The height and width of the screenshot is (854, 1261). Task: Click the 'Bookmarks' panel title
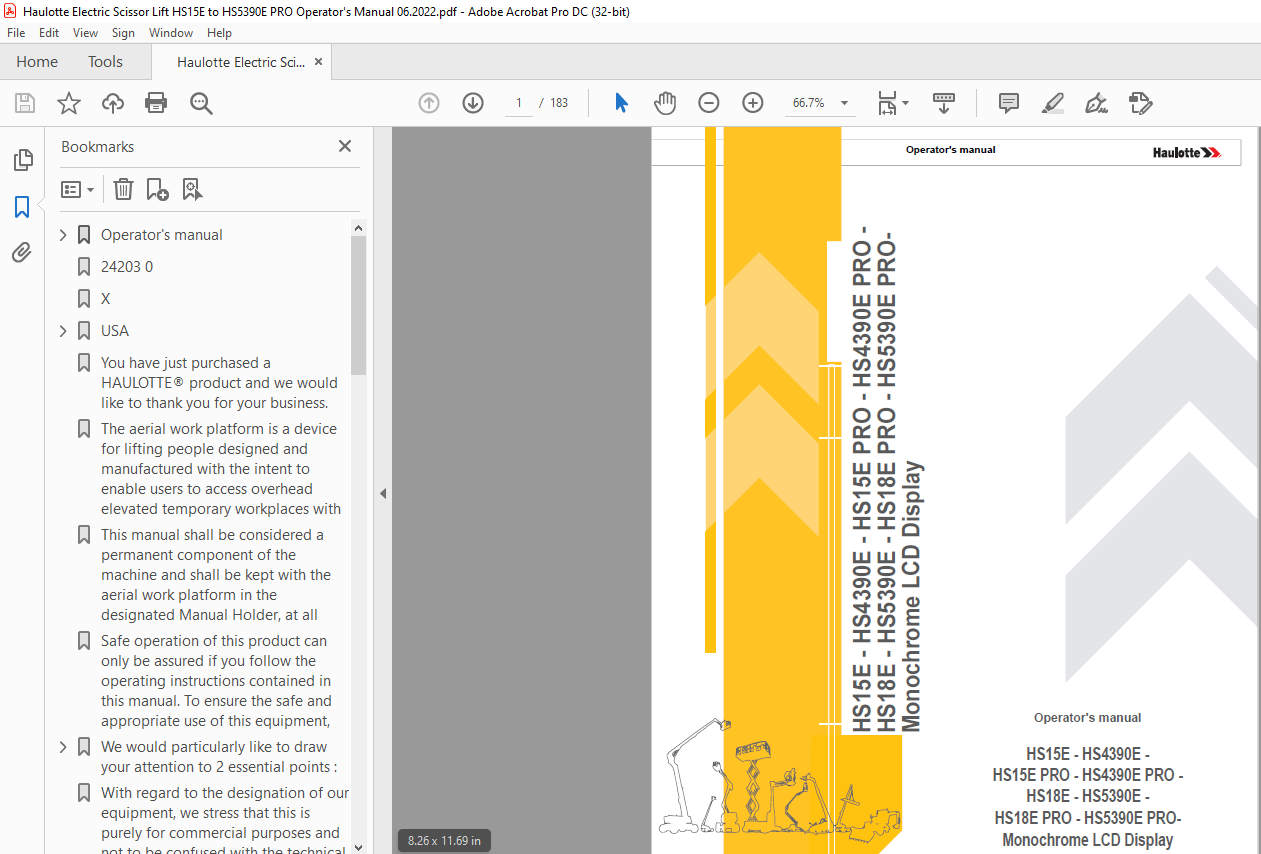pyautogui.click(x=97, y=146)
